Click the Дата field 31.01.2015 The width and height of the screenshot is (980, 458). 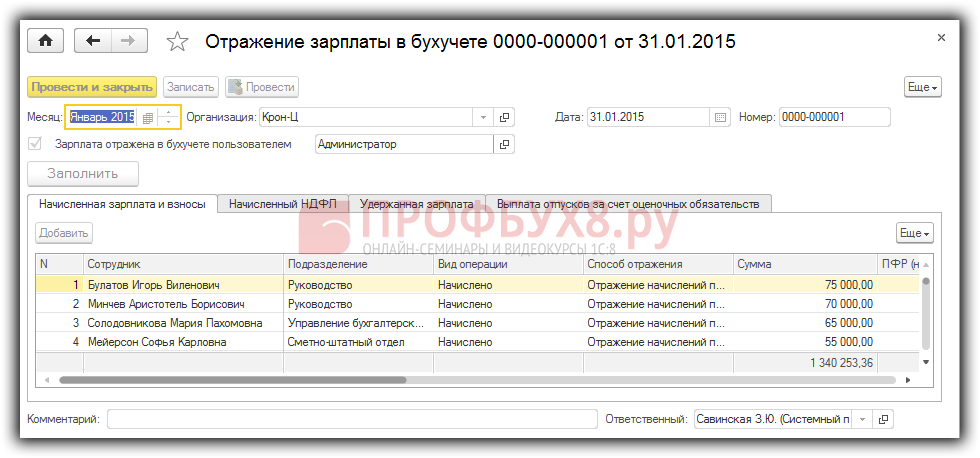point(648,117)
